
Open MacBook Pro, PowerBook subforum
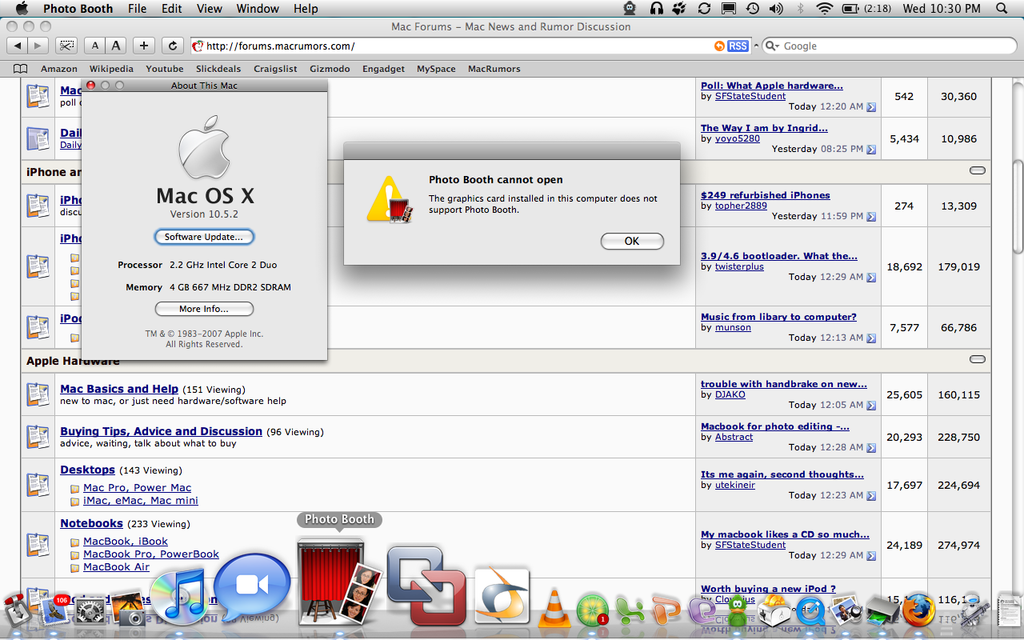click(x=151, y=554)
